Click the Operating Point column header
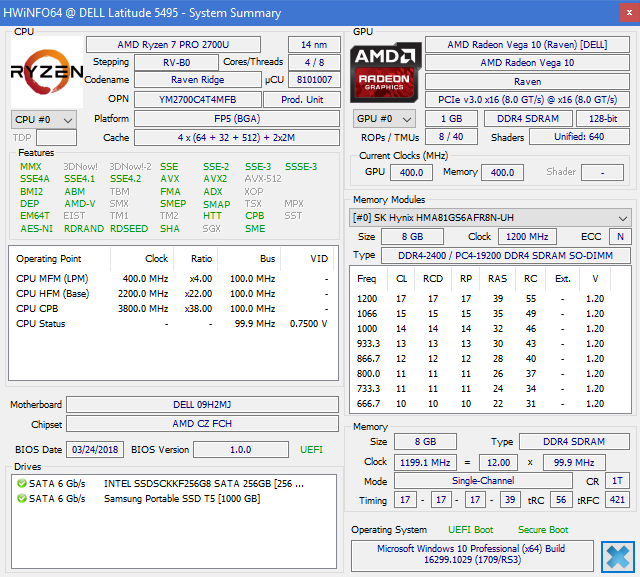 [x=60, y=259]
